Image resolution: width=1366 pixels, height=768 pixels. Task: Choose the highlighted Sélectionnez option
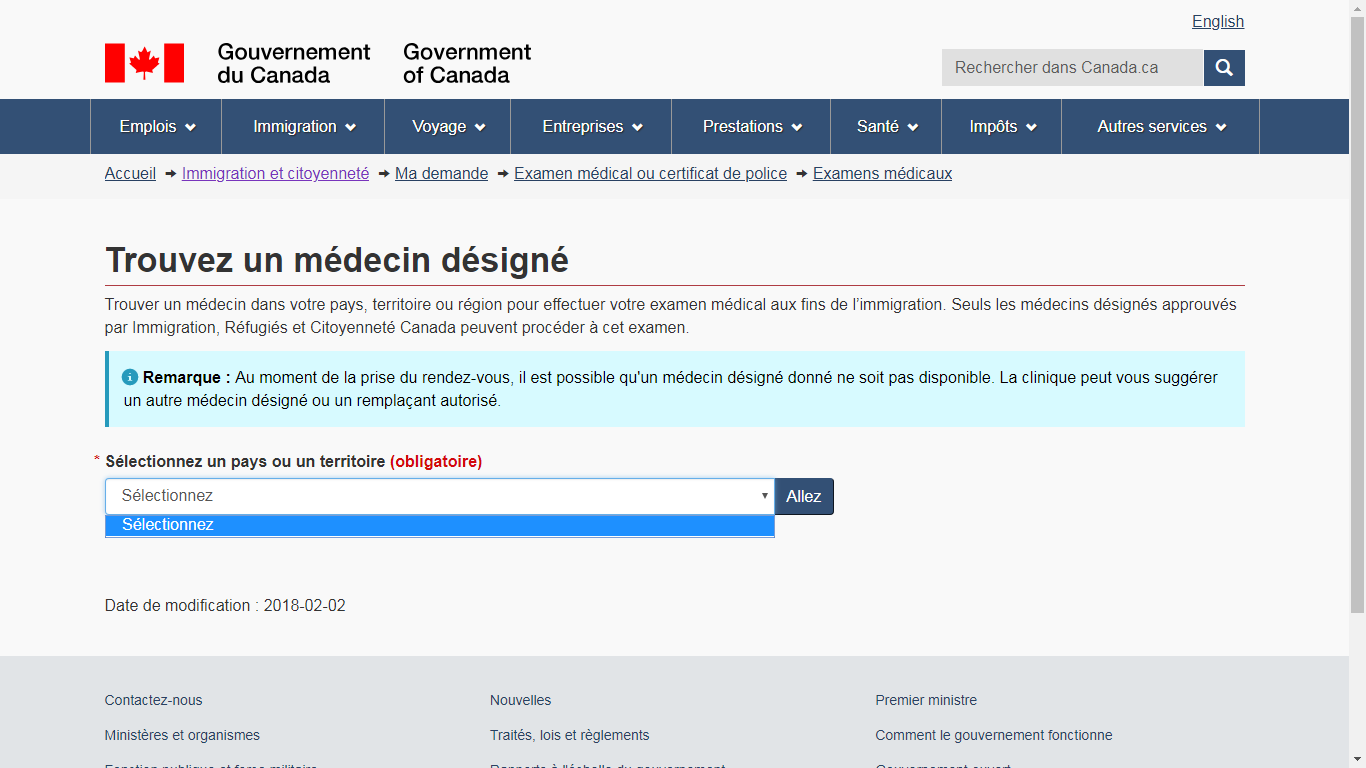point(439,525)
